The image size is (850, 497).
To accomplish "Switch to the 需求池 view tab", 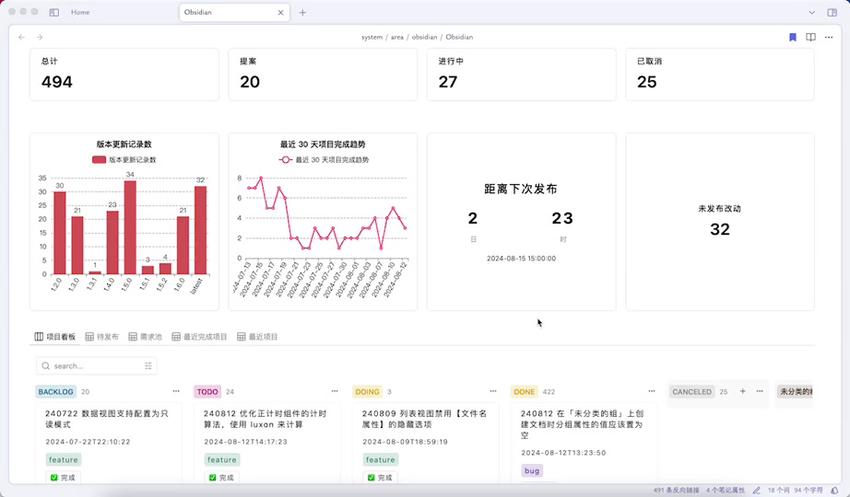I will 145,337.
